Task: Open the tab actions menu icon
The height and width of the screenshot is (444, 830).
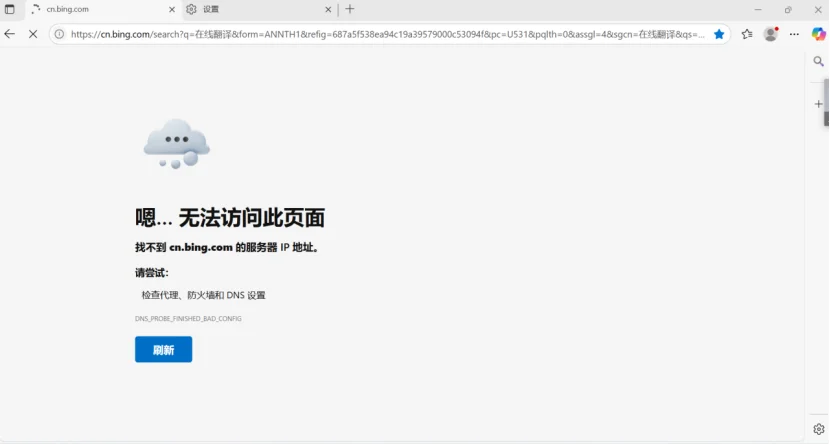Action: 10,9
